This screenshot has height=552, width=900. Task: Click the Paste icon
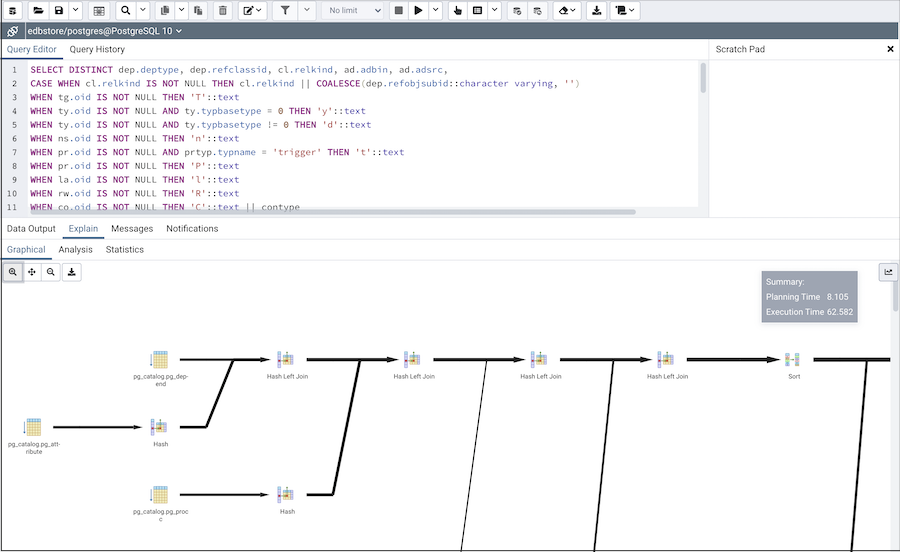[x=198, y=10]
